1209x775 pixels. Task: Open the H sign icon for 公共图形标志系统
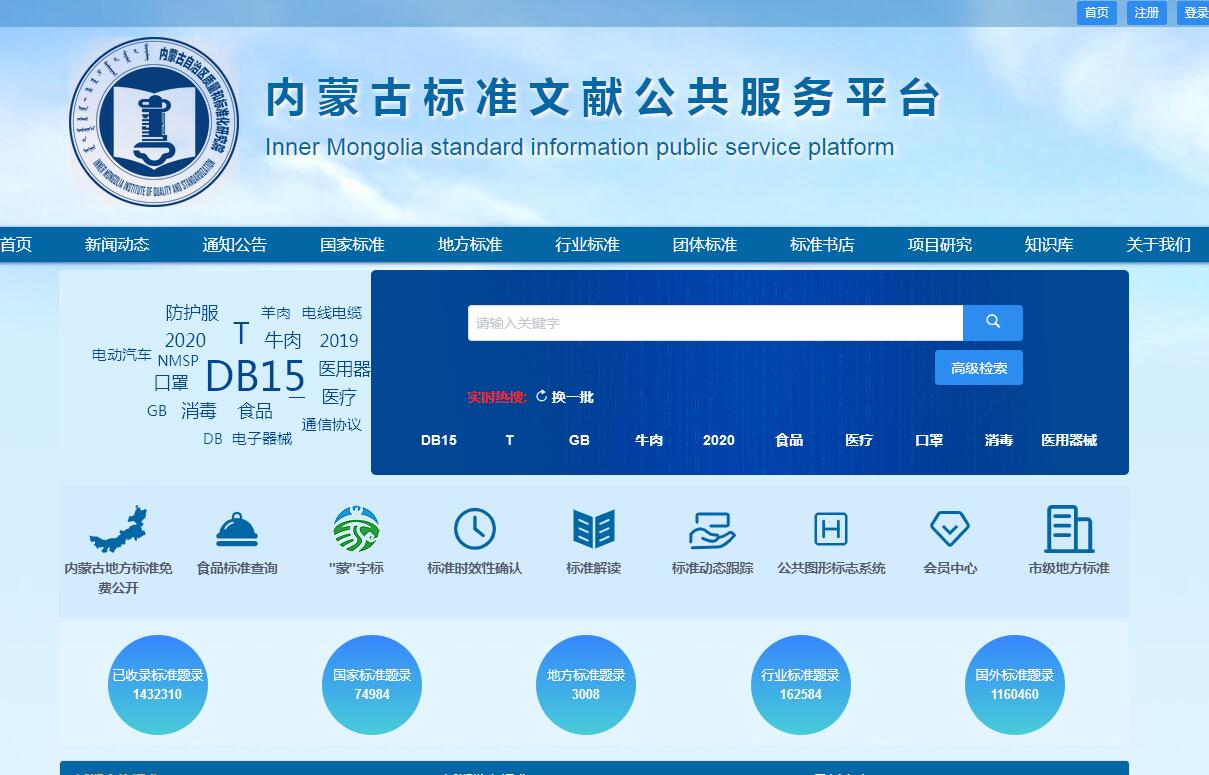831,529
